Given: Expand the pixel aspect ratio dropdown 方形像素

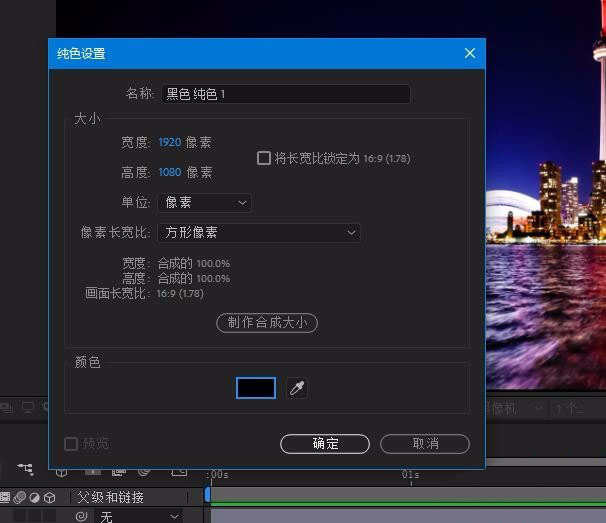Looking at the screenshot, I should click(x=259, y=233).
